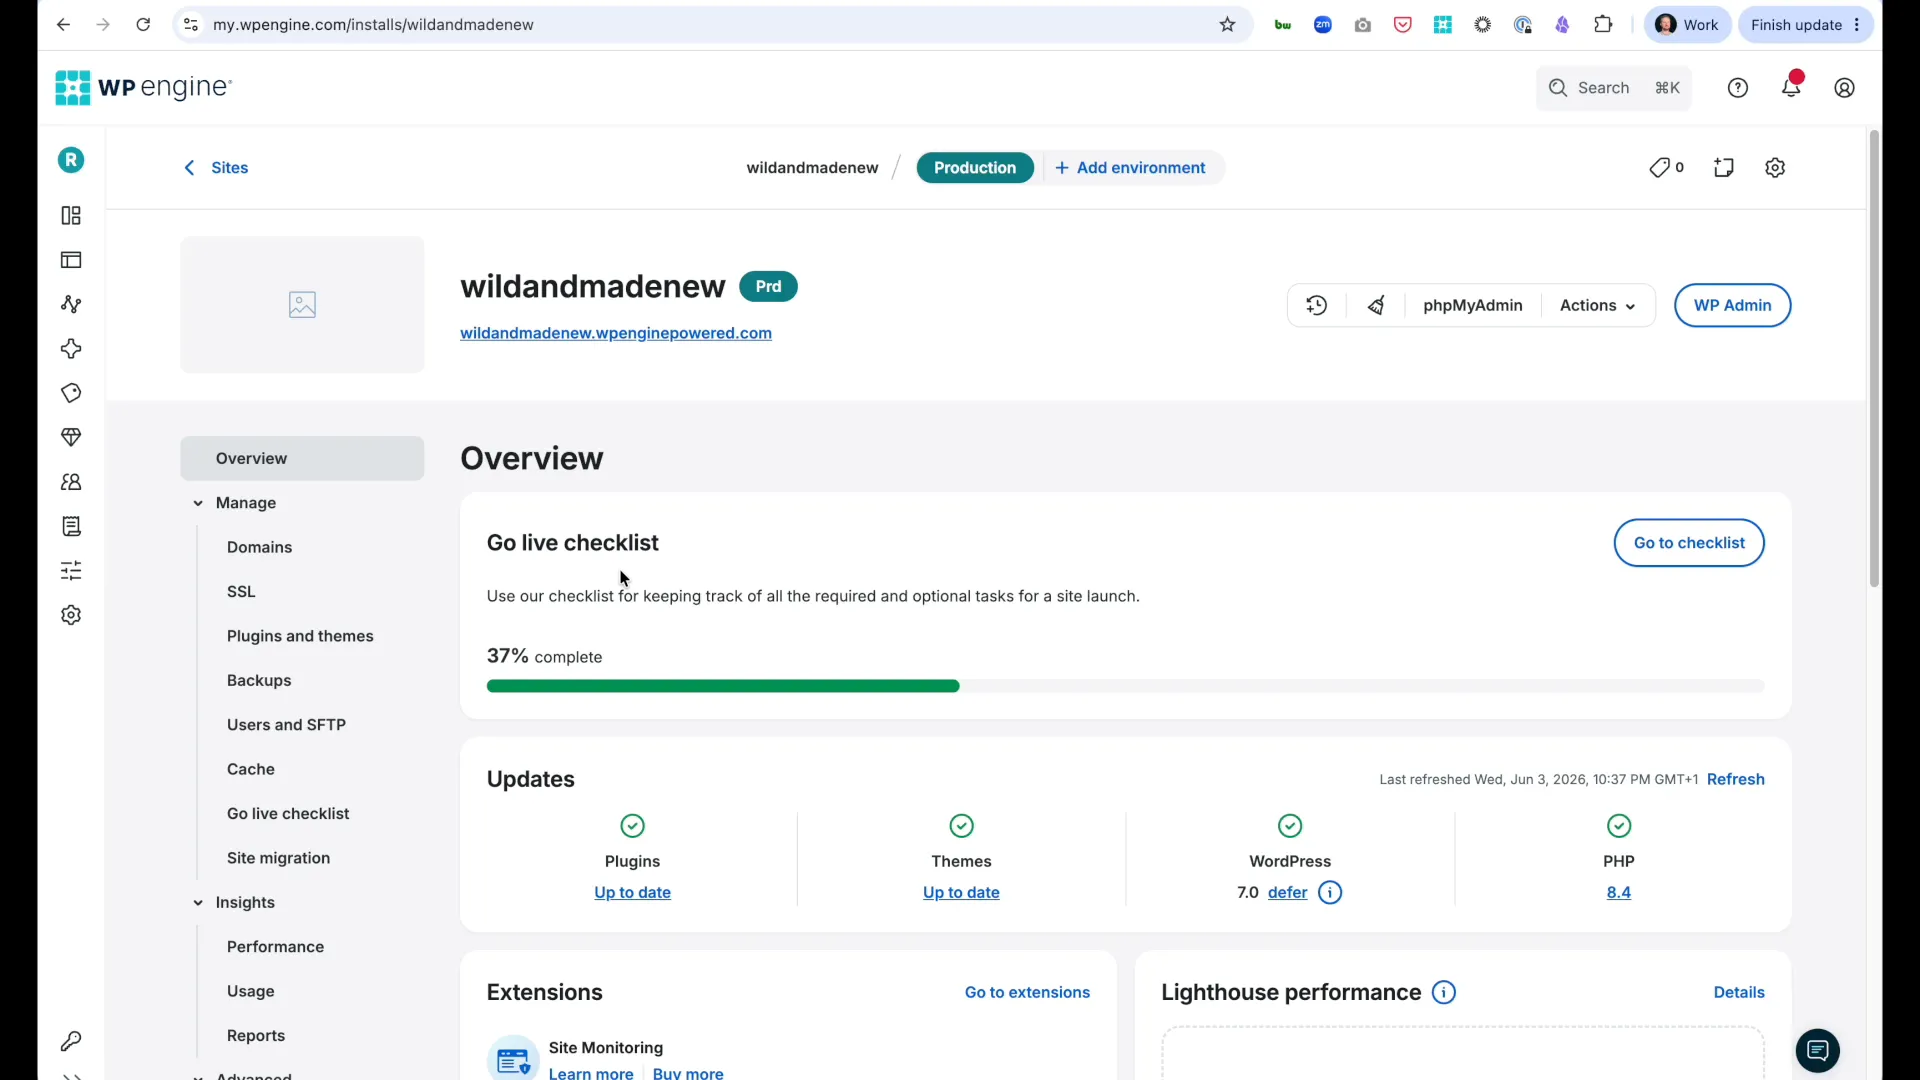Open the sparkle star icon in sidebar
This screenshot has height=1080, width=1920.
click(x=71, y=349)
